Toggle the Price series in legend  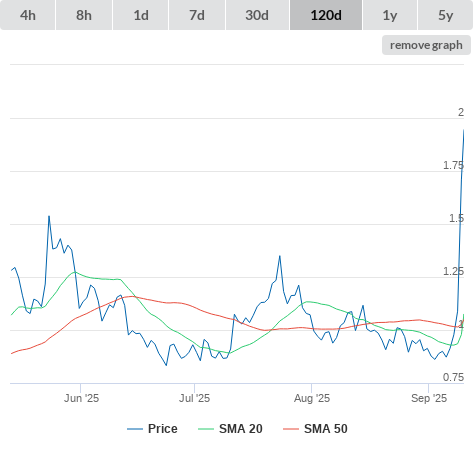tap(163, 429)
